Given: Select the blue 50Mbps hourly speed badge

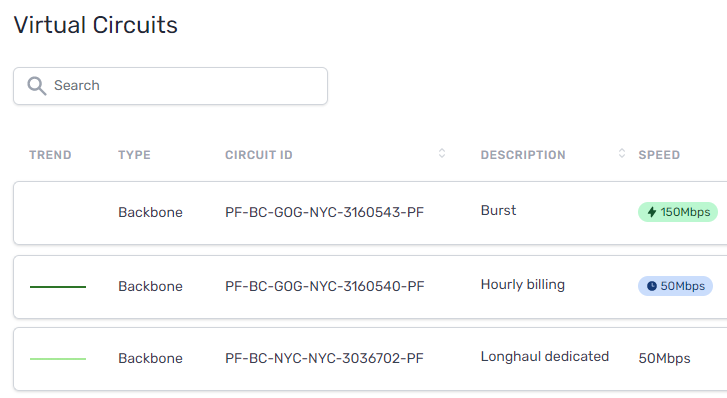Looking at the screenshot, I should pos(675,286).
